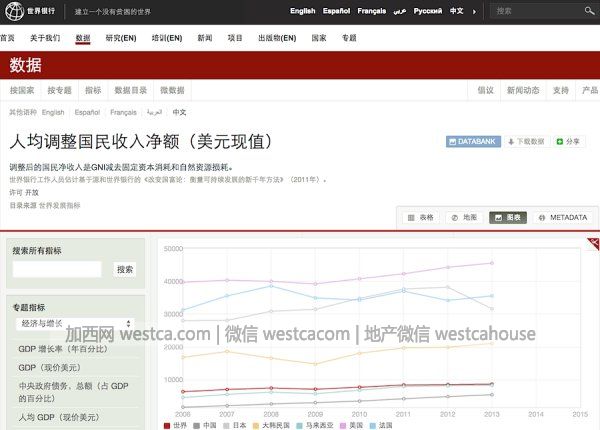The height and width of the screenshot is (430, 600).
Task: Click the red corner ribbon on chart
Action: [x=593, y=243]
